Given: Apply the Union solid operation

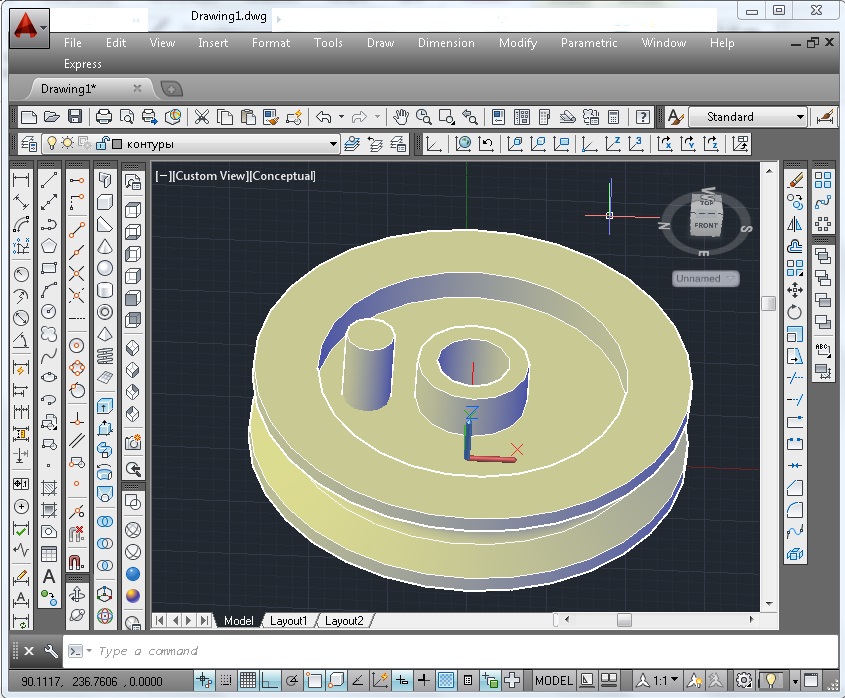Looking at the screenshot, I should (x=105, y=521).
